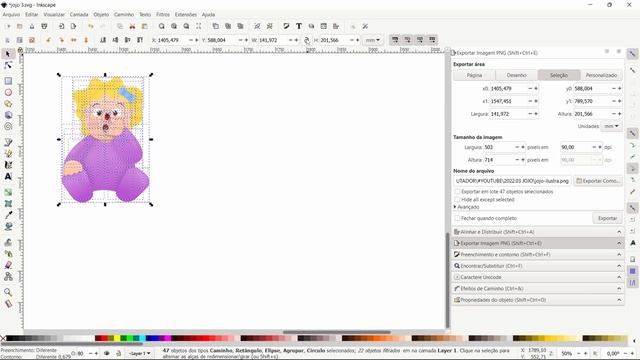The width and height of the screenshot is (640, 360).
Task: Select the Gradient tool
Action: pyautogui.click(x=8, y=192)
